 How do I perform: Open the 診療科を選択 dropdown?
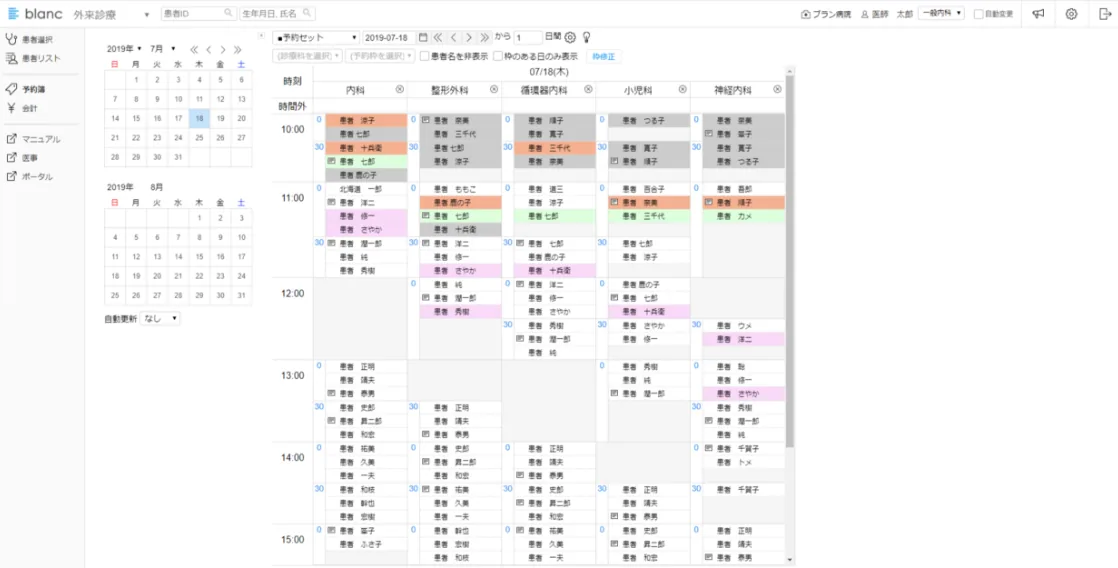pos(307,56)
